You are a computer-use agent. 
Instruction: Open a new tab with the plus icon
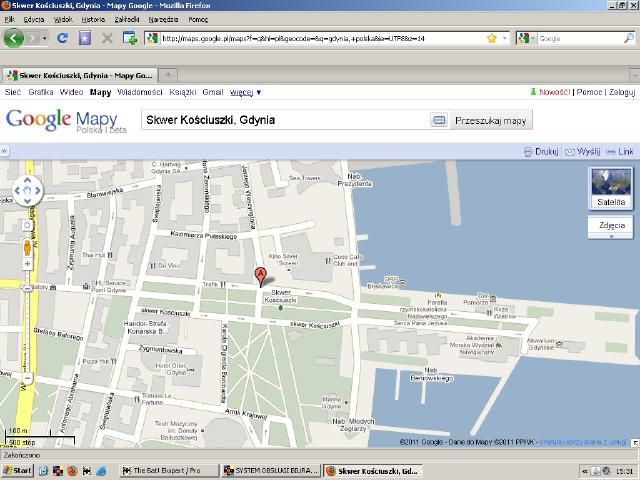pyautogui.click(x=130, y=38)
